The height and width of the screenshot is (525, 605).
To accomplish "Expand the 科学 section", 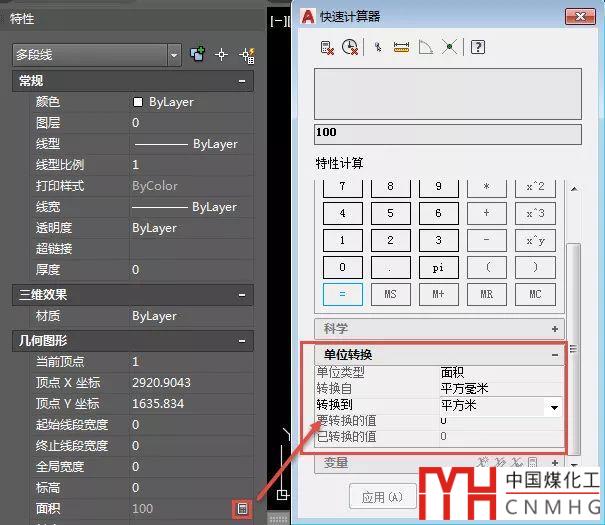I will tap(555, 328).
